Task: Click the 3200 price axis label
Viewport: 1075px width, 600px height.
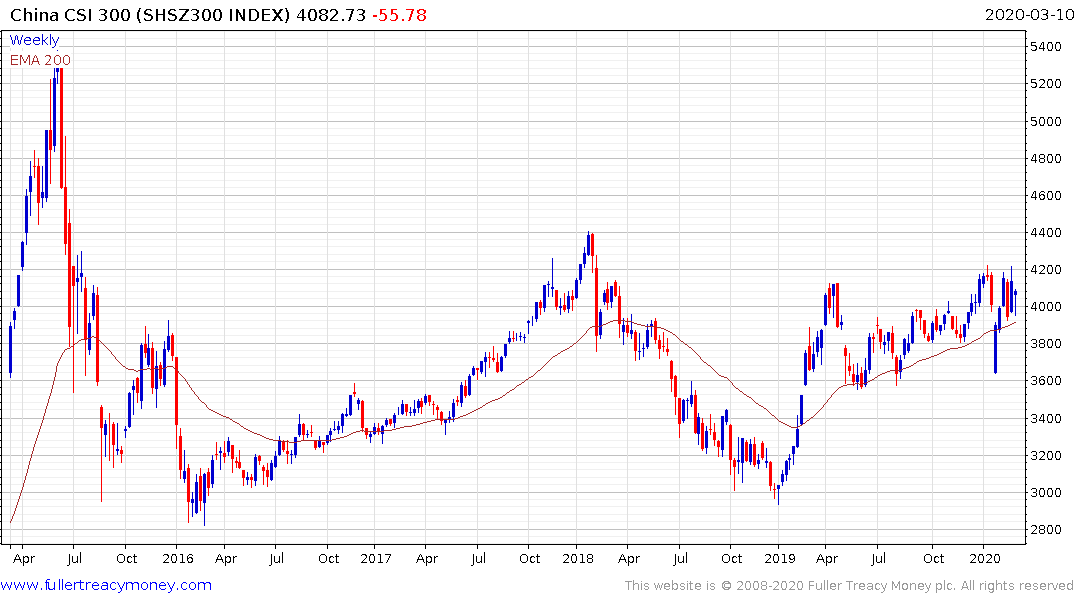Action: coord(1046,455)
